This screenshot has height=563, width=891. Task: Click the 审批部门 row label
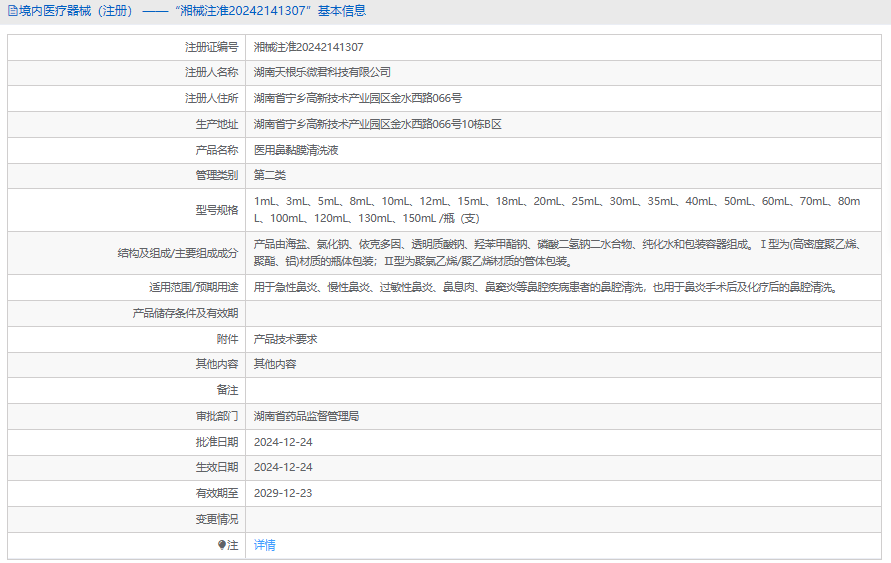click(217, 416)
